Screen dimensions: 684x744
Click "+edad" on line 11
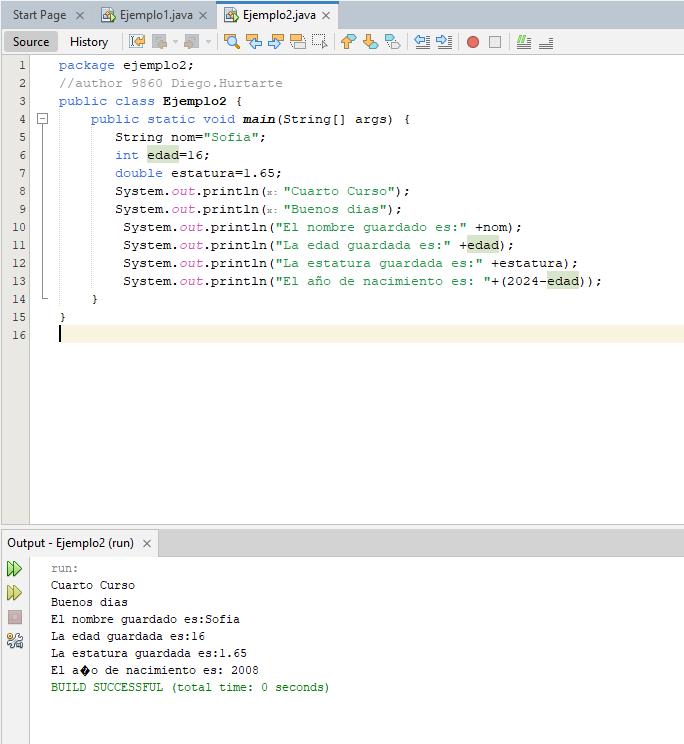click(x=479, y=245)
